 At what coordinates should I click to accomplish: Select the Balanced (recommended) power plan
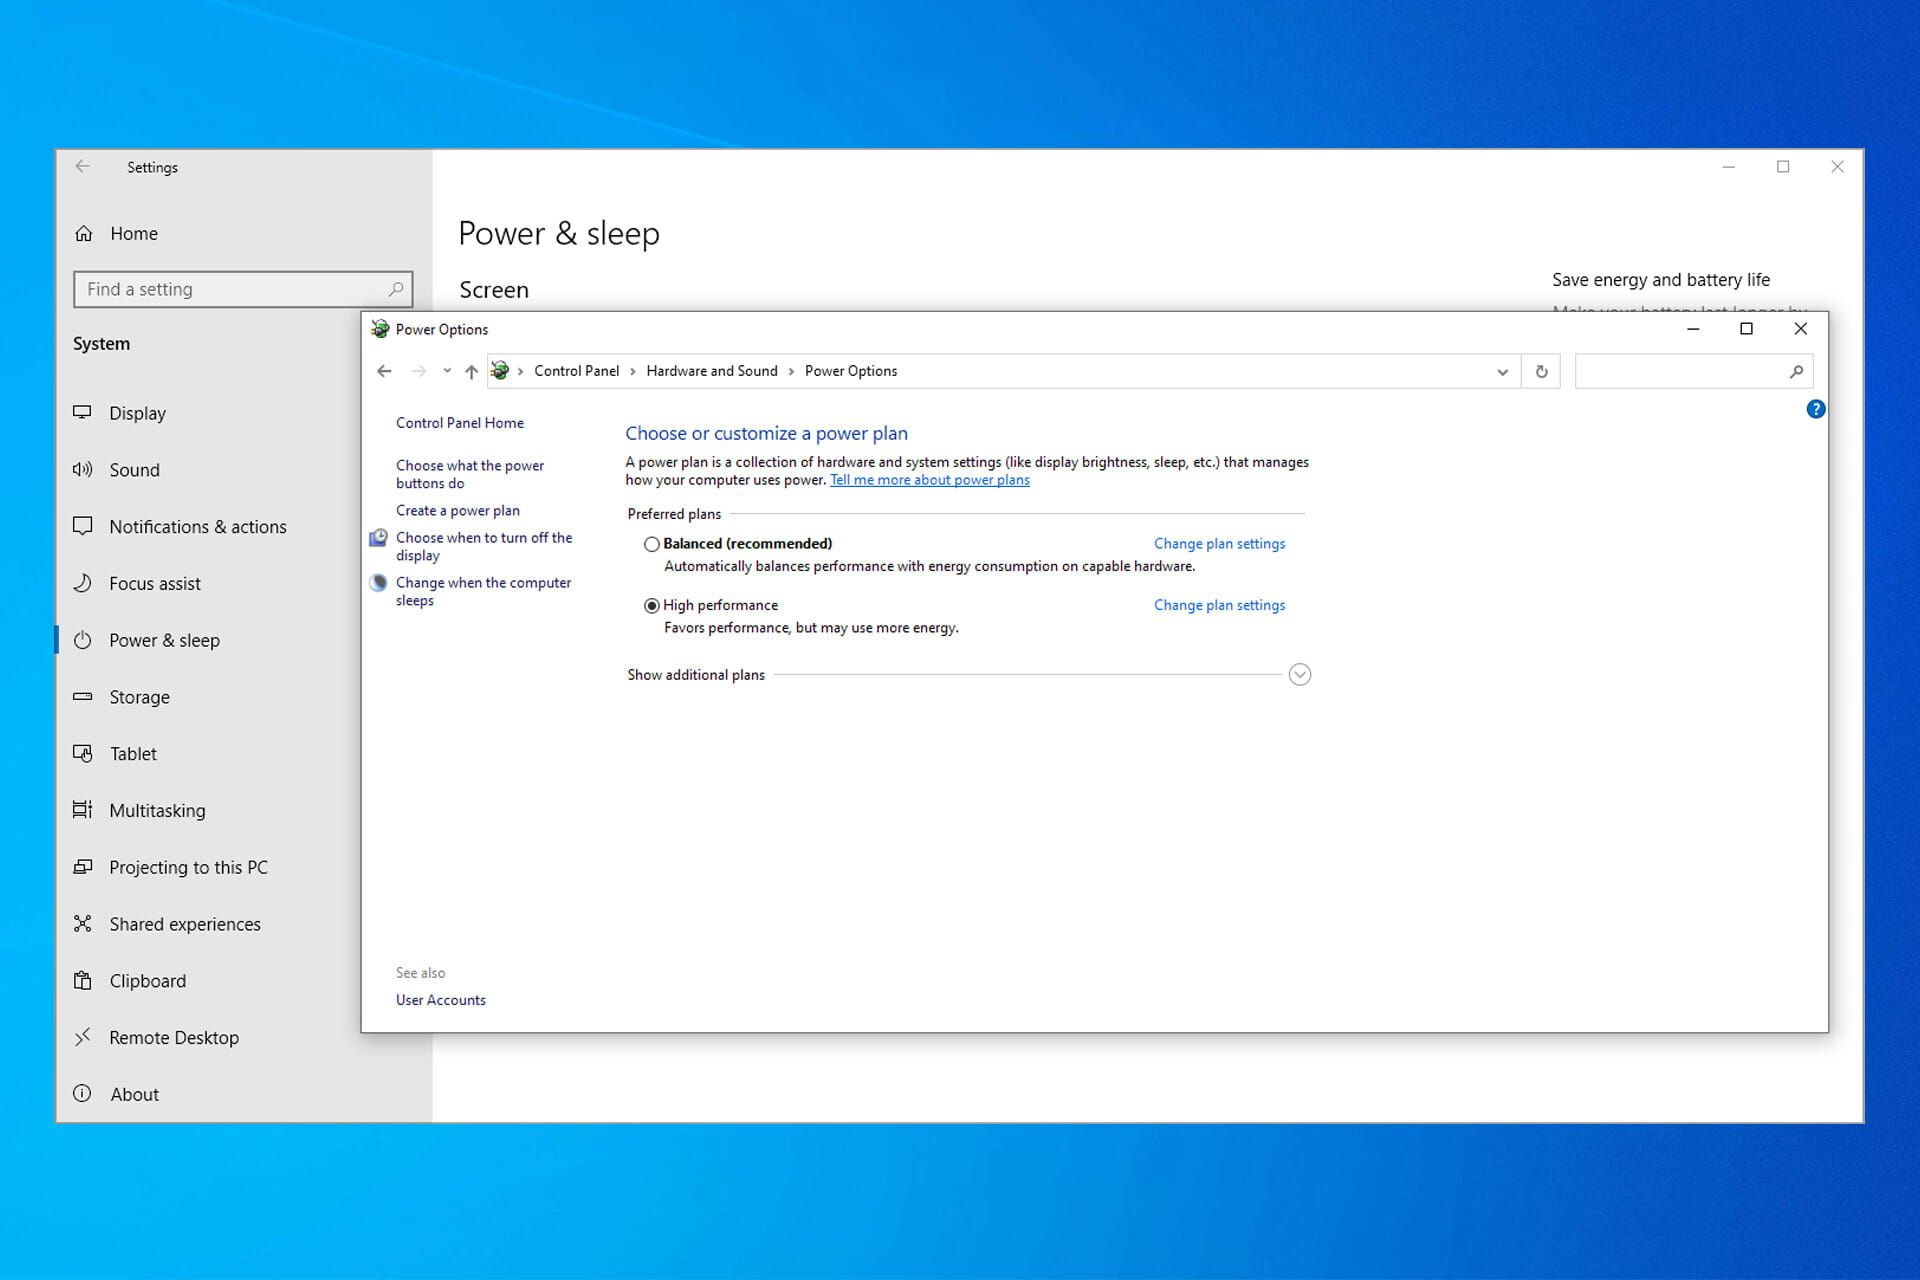tap(652, 544)
